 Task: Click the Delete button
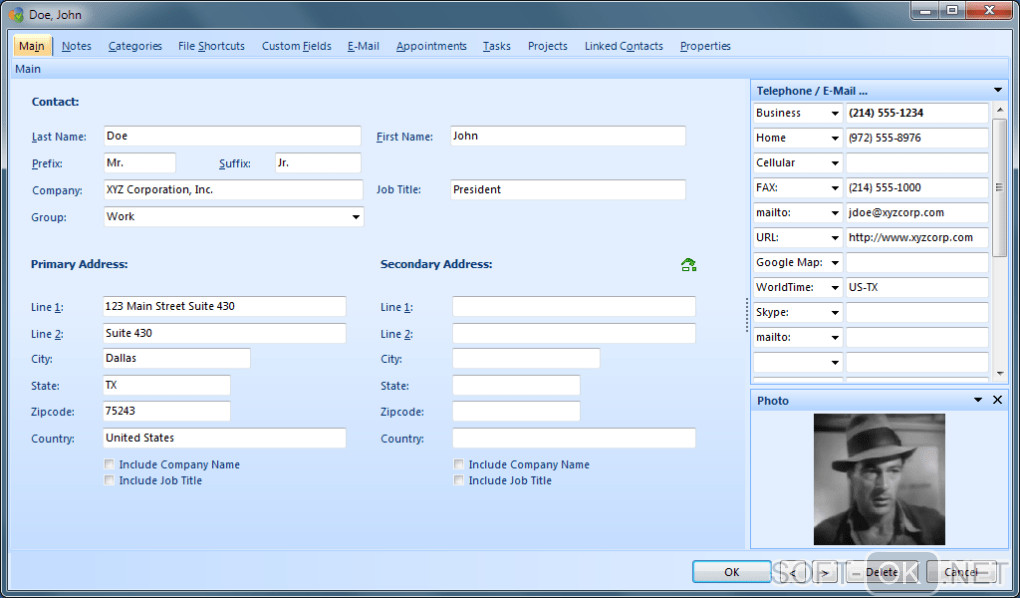point(881,572)
